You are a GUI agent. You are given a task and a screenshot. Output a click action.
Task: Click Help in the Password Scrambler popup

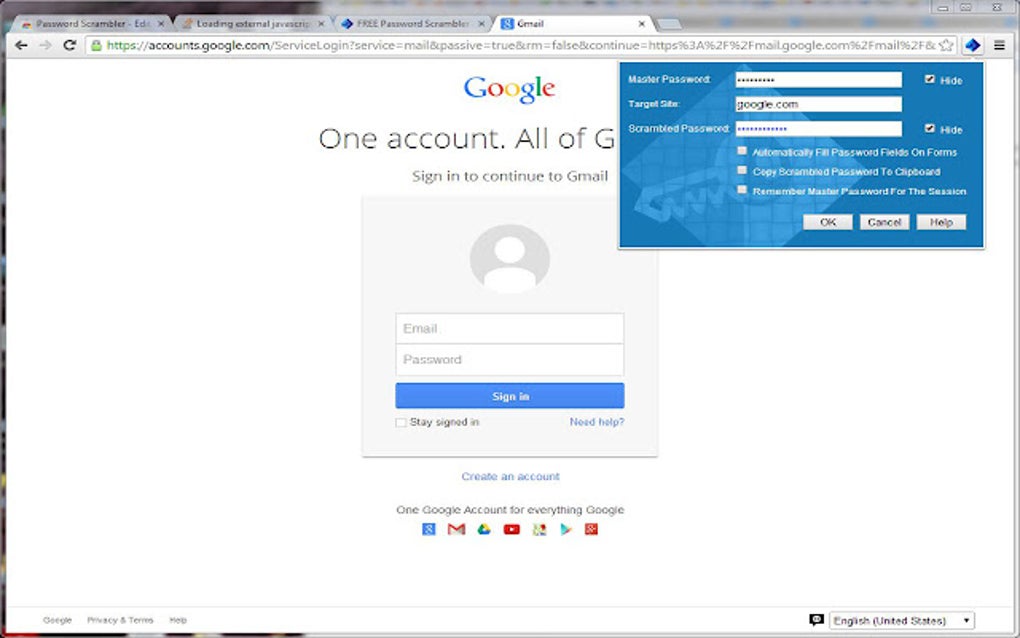[x=941, y=222]
